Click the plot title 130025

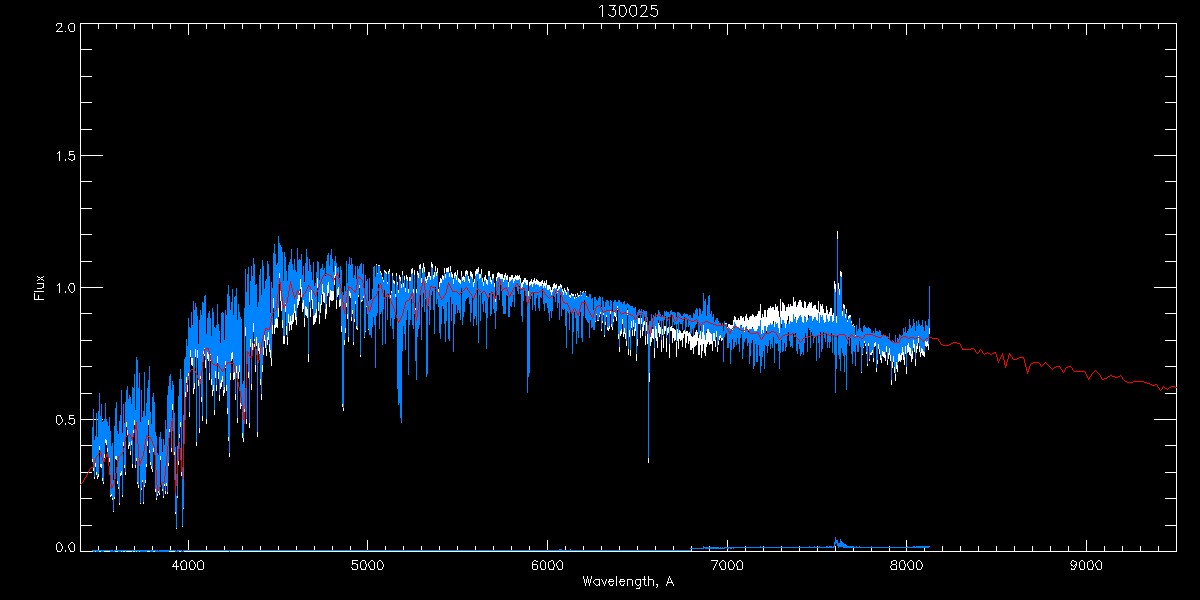(628, 10)
